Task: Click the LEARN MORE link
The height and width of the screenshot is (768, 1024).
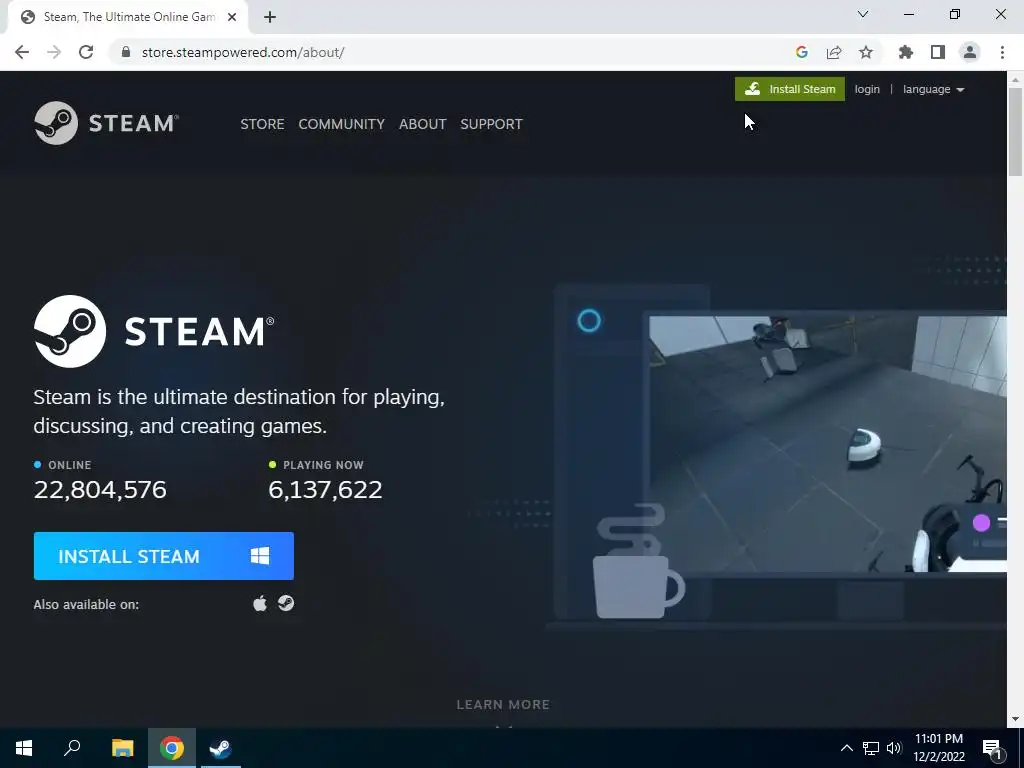Action: pos(503,705)
